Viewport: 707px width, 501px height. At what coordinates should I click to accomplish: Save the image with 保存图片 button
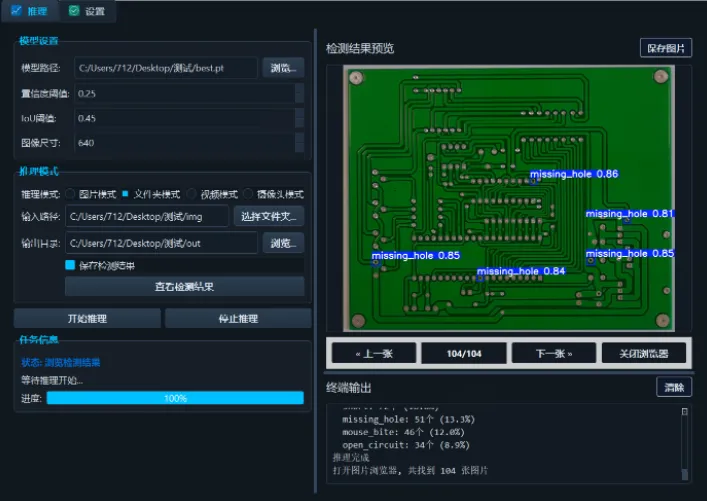pos(666,48)
